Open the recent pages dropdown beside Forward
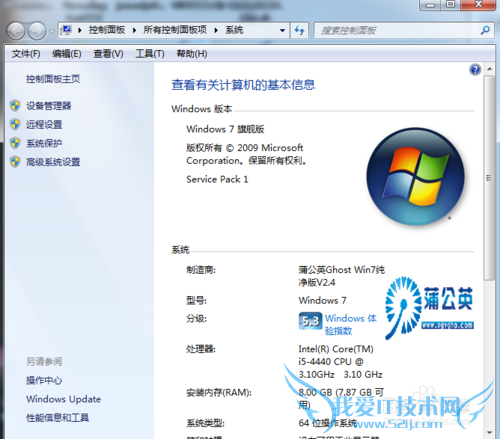The width and height of the screenshot is (500, 439). [52, 31]
